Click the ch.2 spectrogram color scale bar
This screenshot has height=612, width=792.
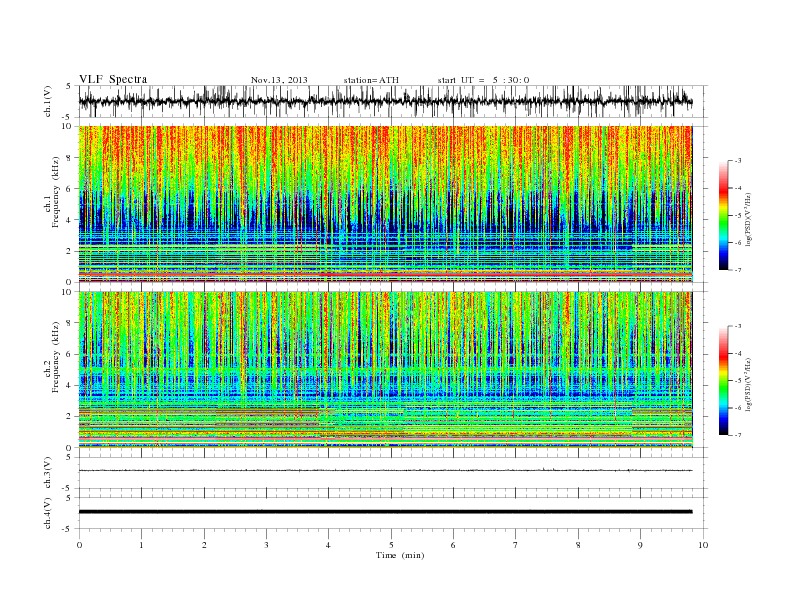[x=724, y=381]
